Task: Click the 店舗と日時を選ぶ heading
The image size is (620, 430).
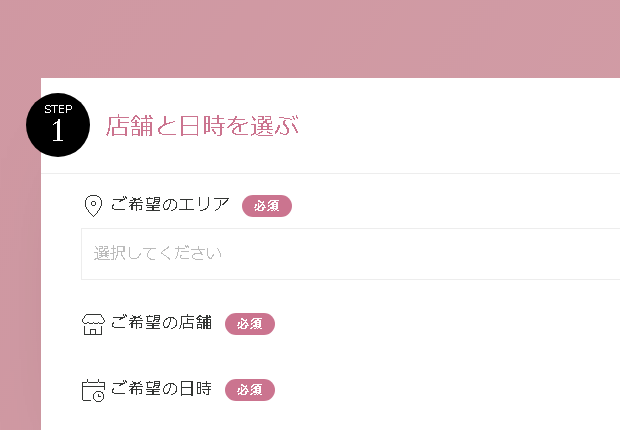Action: tap(202, 126)
